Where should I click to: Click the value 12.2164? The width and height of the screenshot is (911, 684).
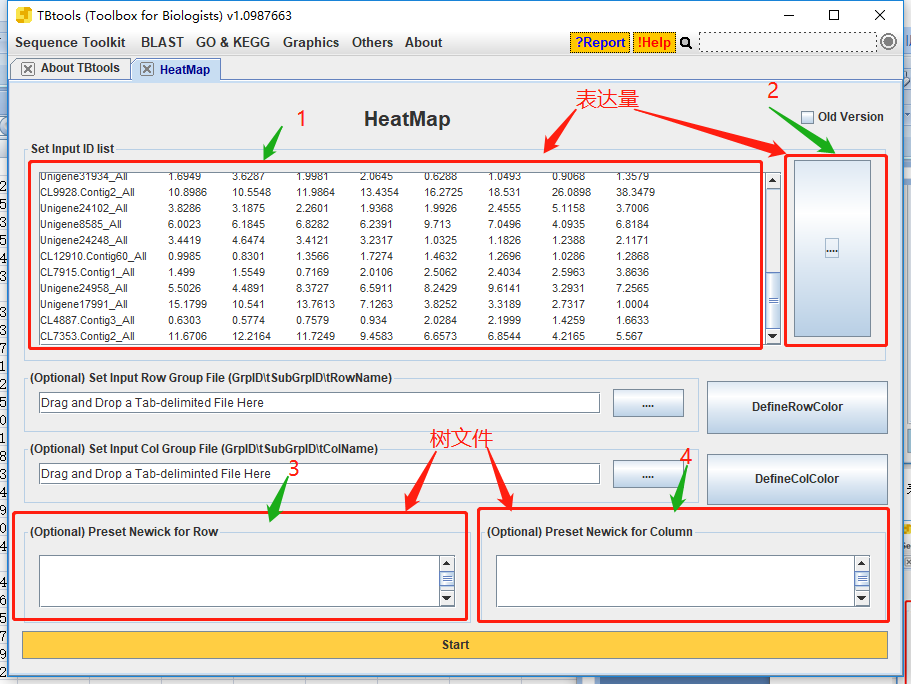tap(252, 336)
